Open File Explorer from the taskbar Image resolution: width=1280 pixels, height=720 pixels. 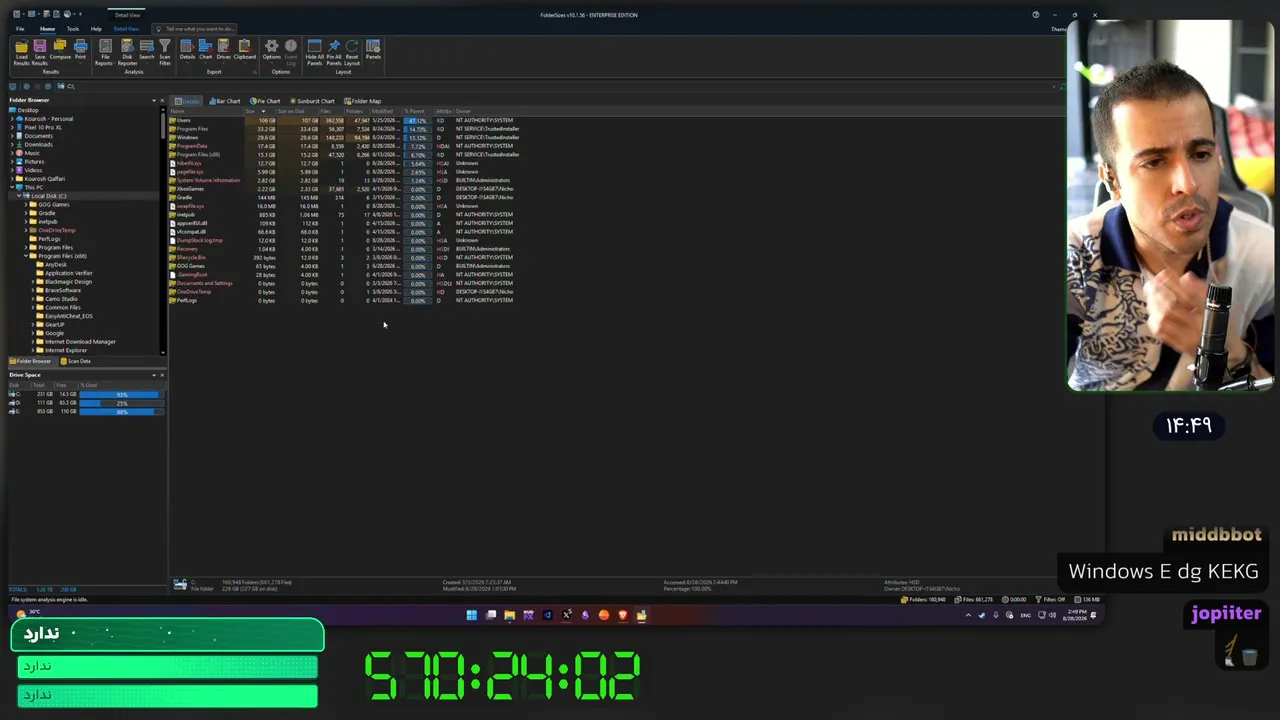[509, 615]
